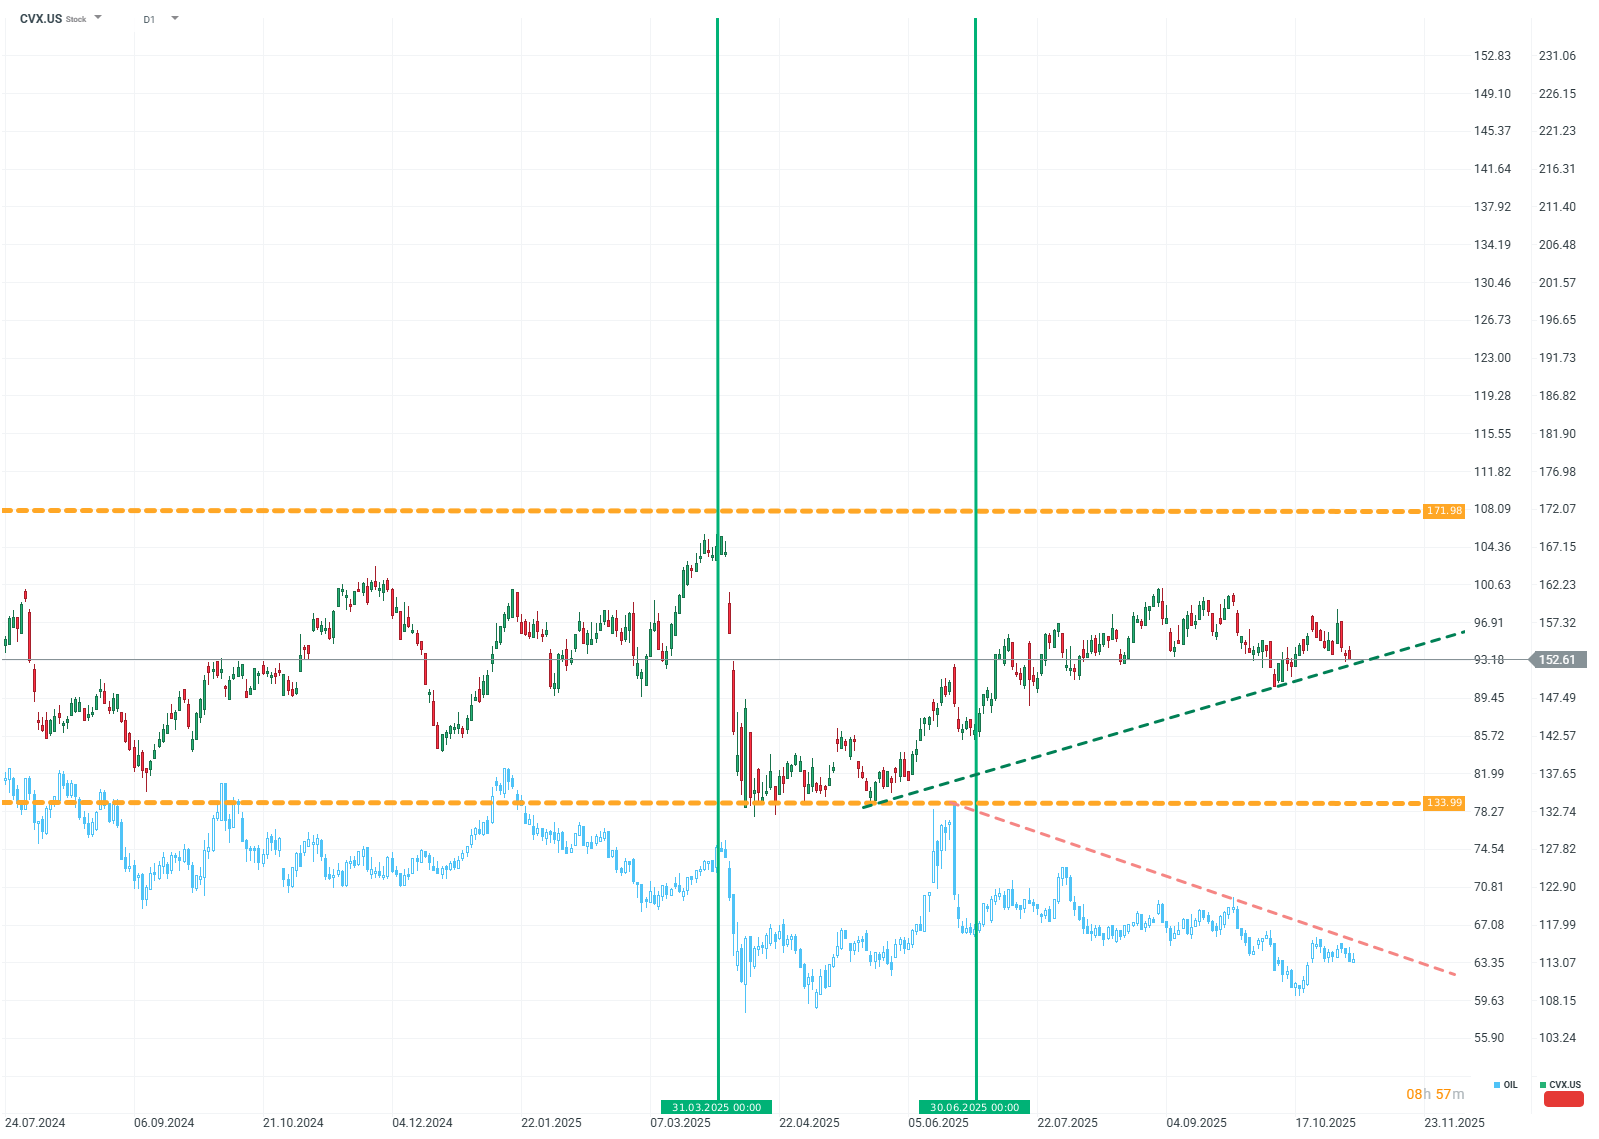Screen dimensions: 1599x1139
Task: Click the 22.04.2025 date axis label
Action: (809, 1123)
